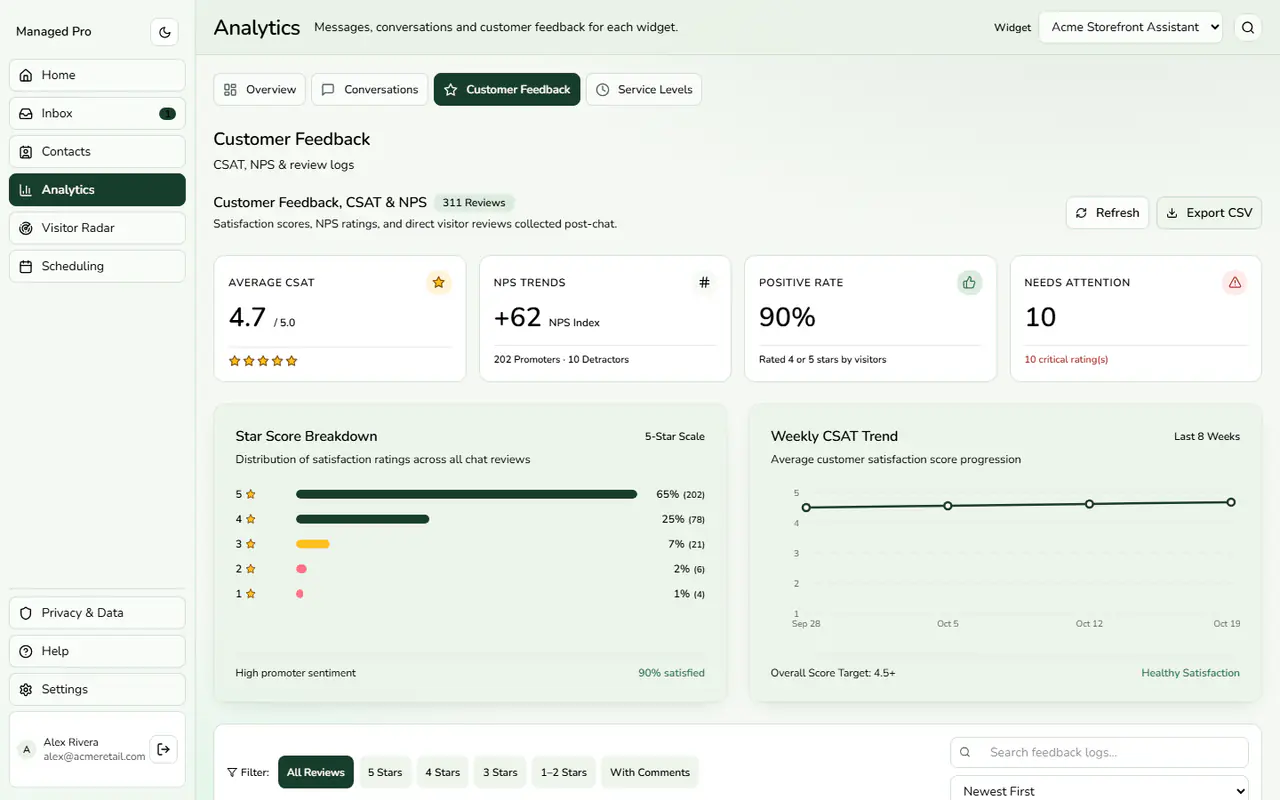Viewport: 1280px width, 800px height.
Task: Switch to the Overview tab
Action: pyautogui.click(x=259, y=89)
